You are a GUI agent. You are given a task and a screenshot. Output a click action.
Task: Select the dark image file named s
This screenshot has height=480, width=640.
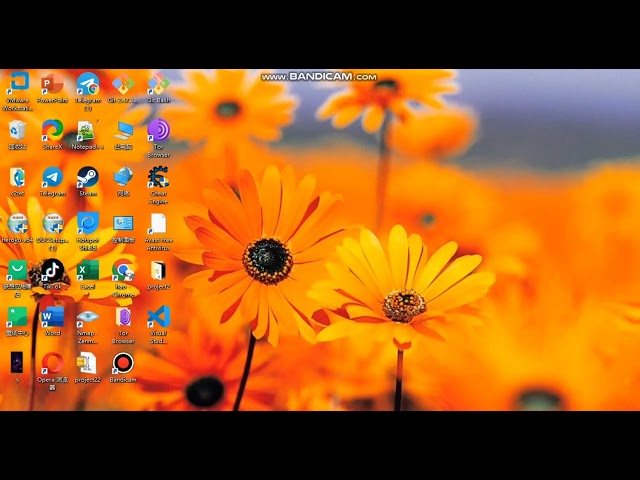coord(17,367)
